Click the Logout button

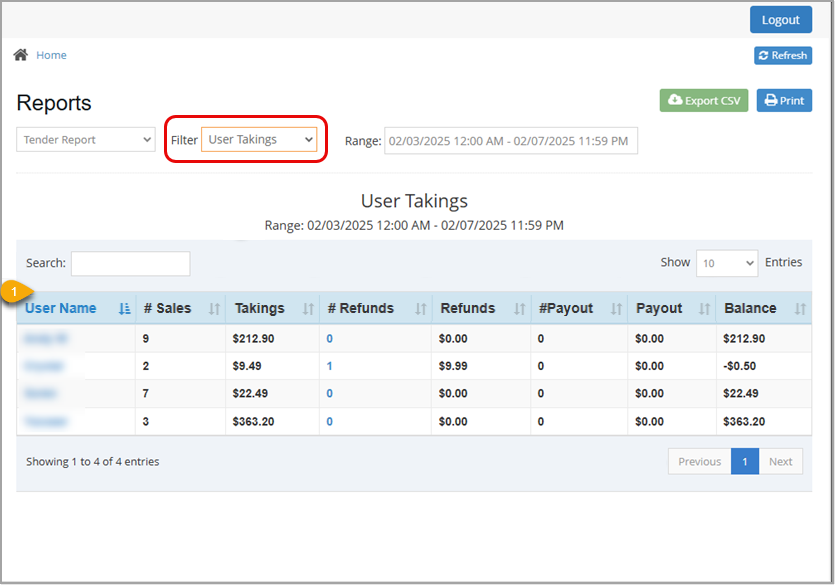pos(781,19)
